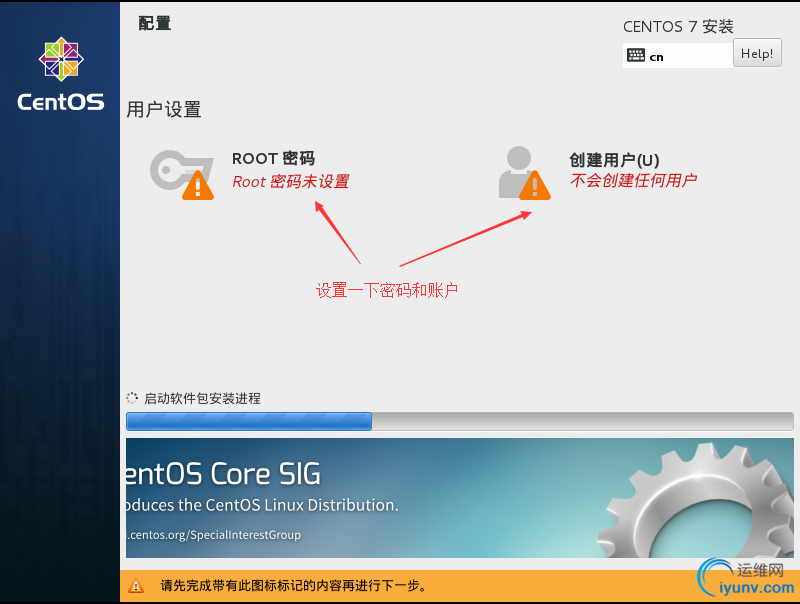Click the 请先完成带有此图标标记的内容 warning message
The width and height of the screenshot is (800, 604).
[x=294, y=586]
